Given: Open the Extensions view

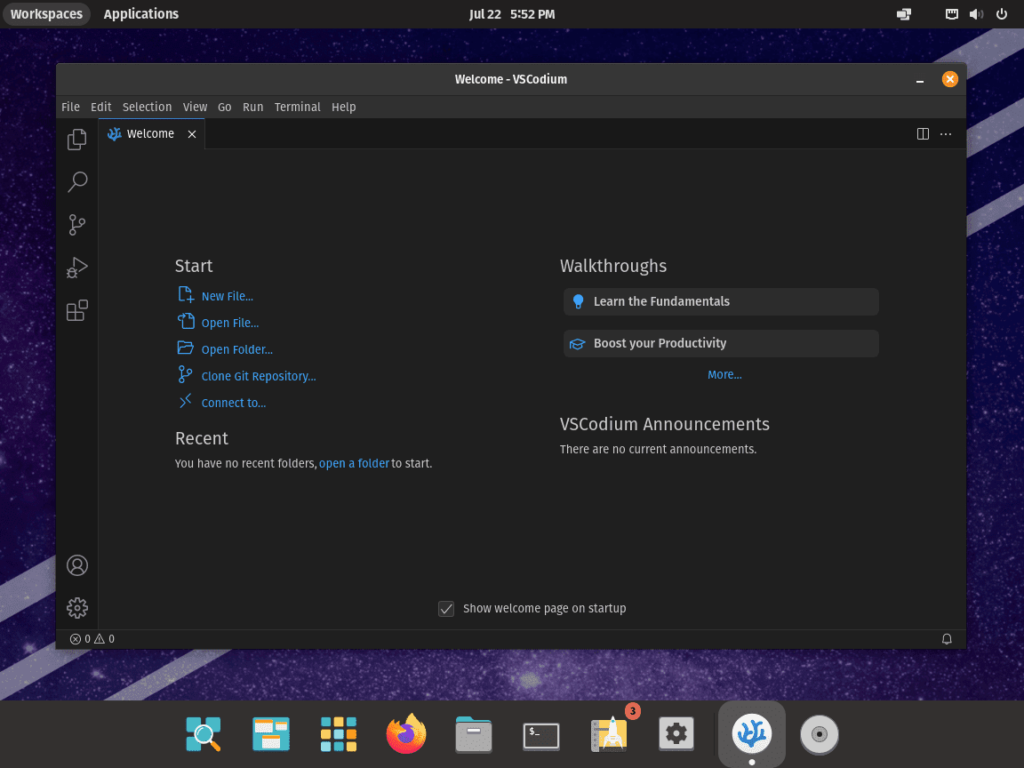Looking at the screenshot, I should point(77,311).
